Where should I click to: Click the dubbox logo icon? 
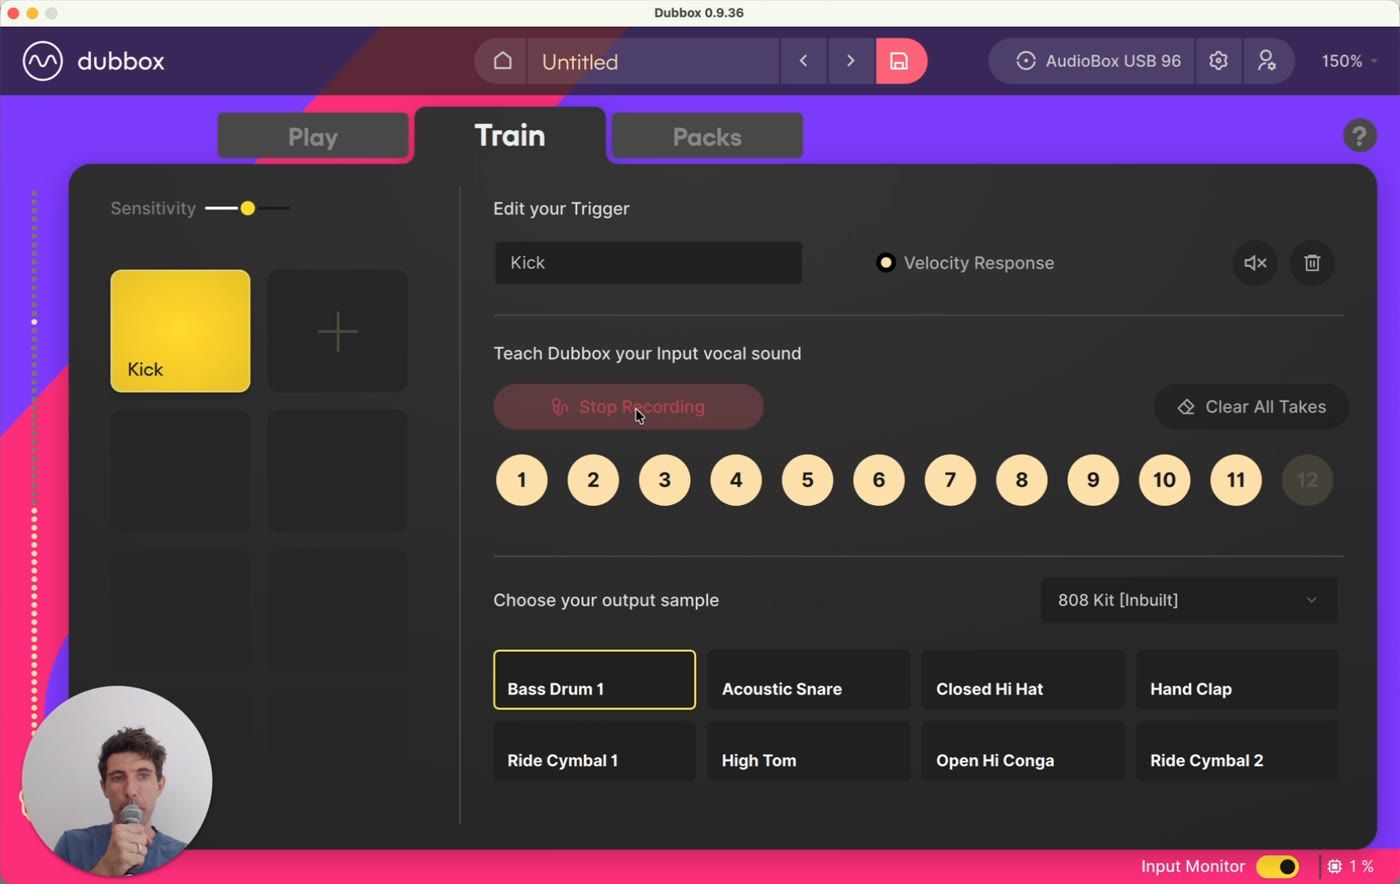pos(43,61)
